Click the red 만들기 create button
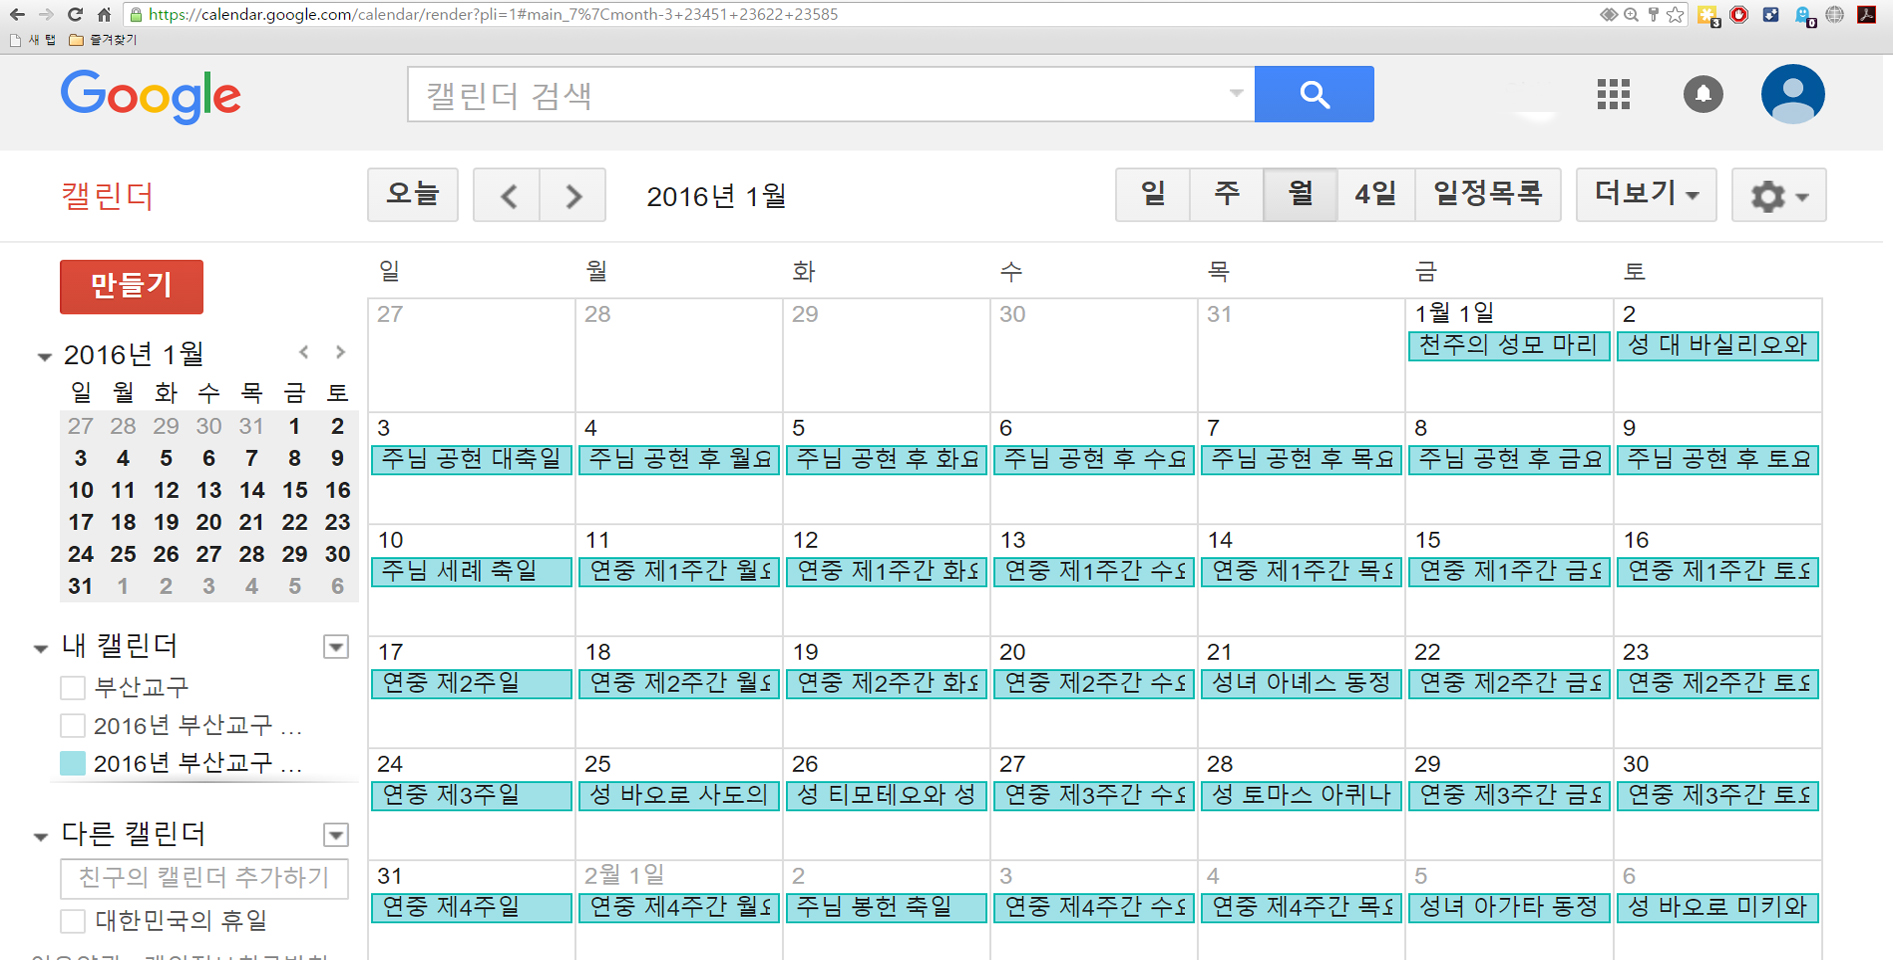The height and width of the screenshot is (960, 1893). 131,287
